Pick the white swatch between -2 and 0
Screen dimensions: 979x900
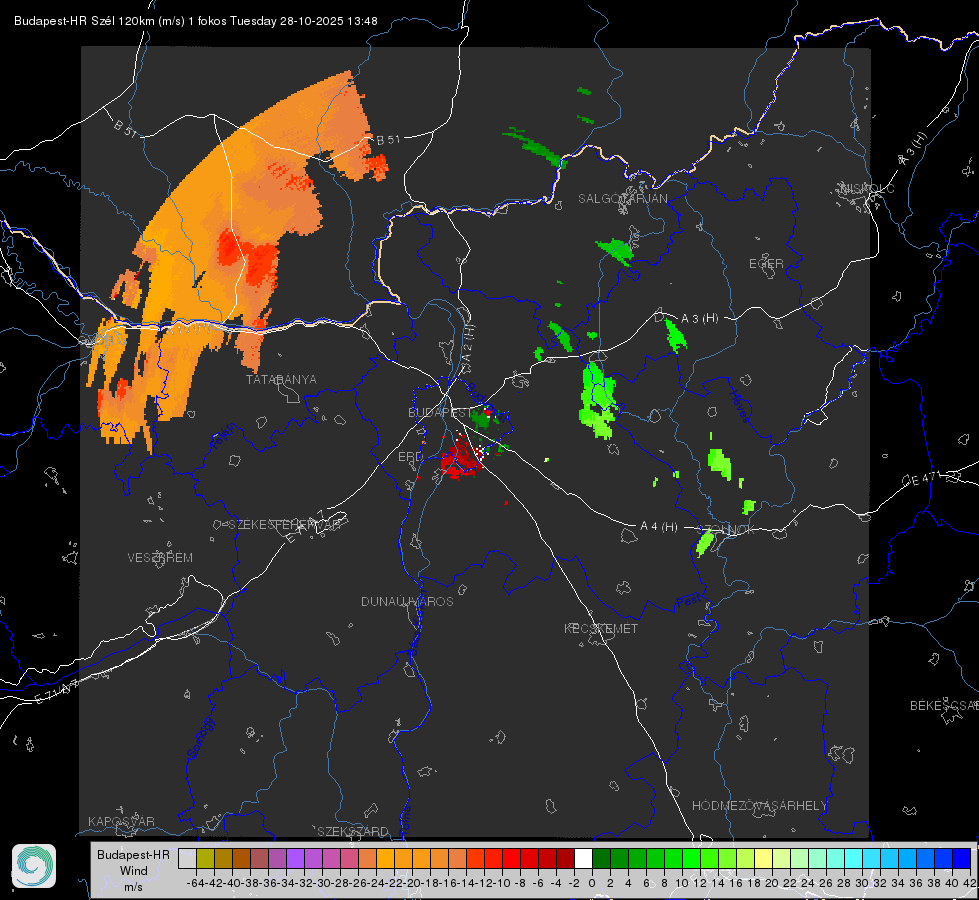point(583,858)
